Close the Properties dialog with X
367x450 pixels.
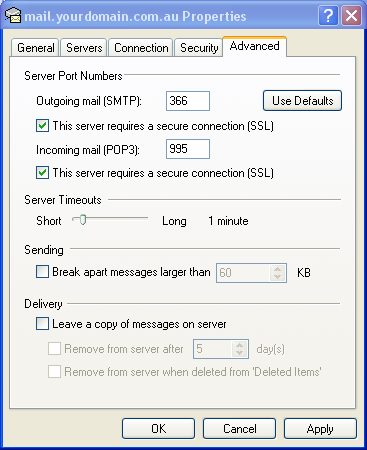point(351,15)
